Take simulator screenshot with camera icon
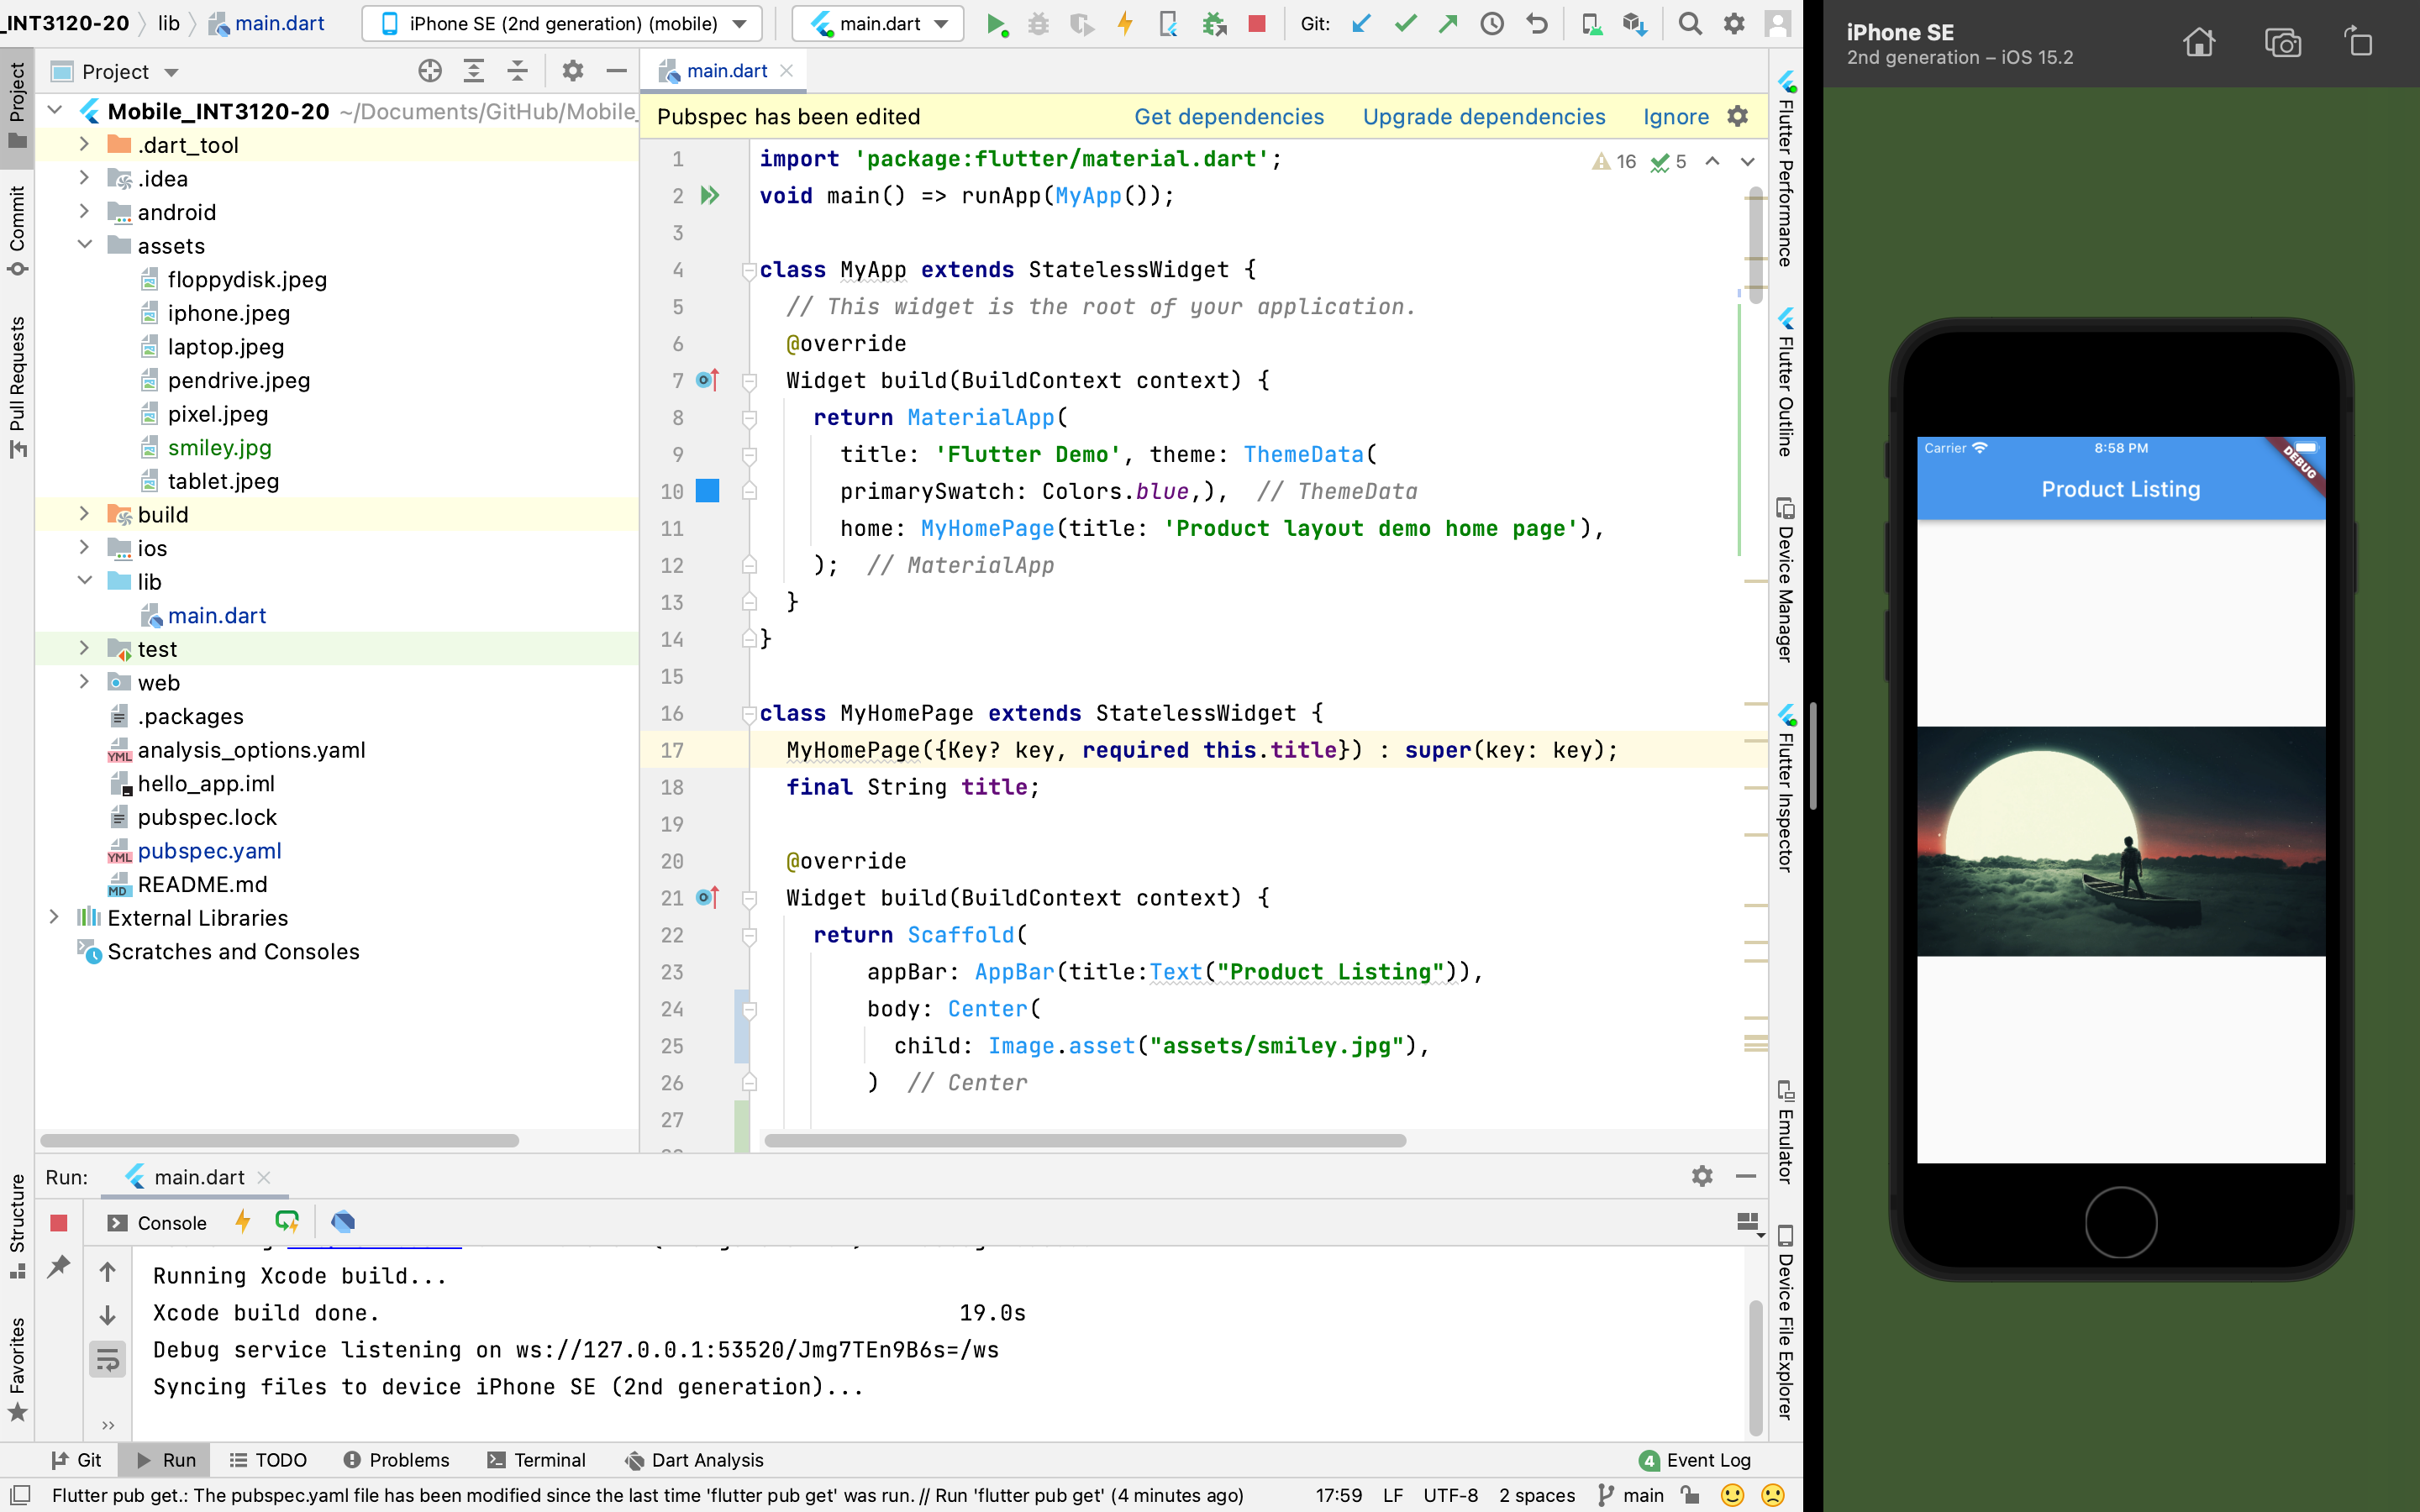 coord(2283,43)
